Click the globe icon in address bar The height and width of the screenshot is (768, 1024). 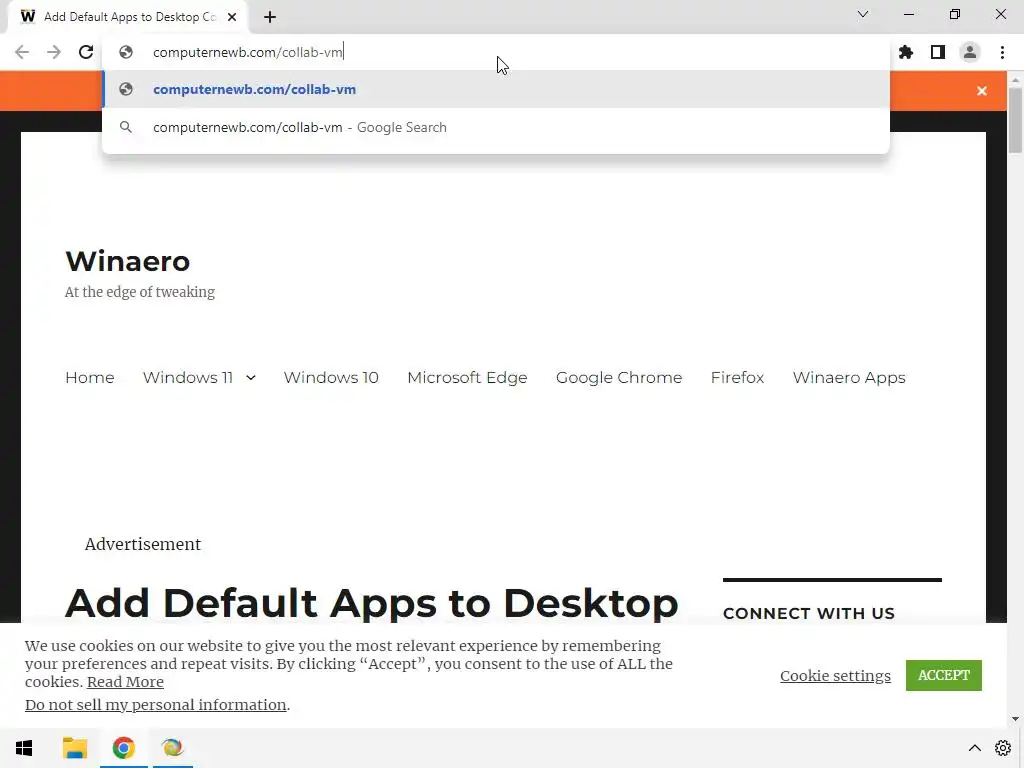coord(126,52)
